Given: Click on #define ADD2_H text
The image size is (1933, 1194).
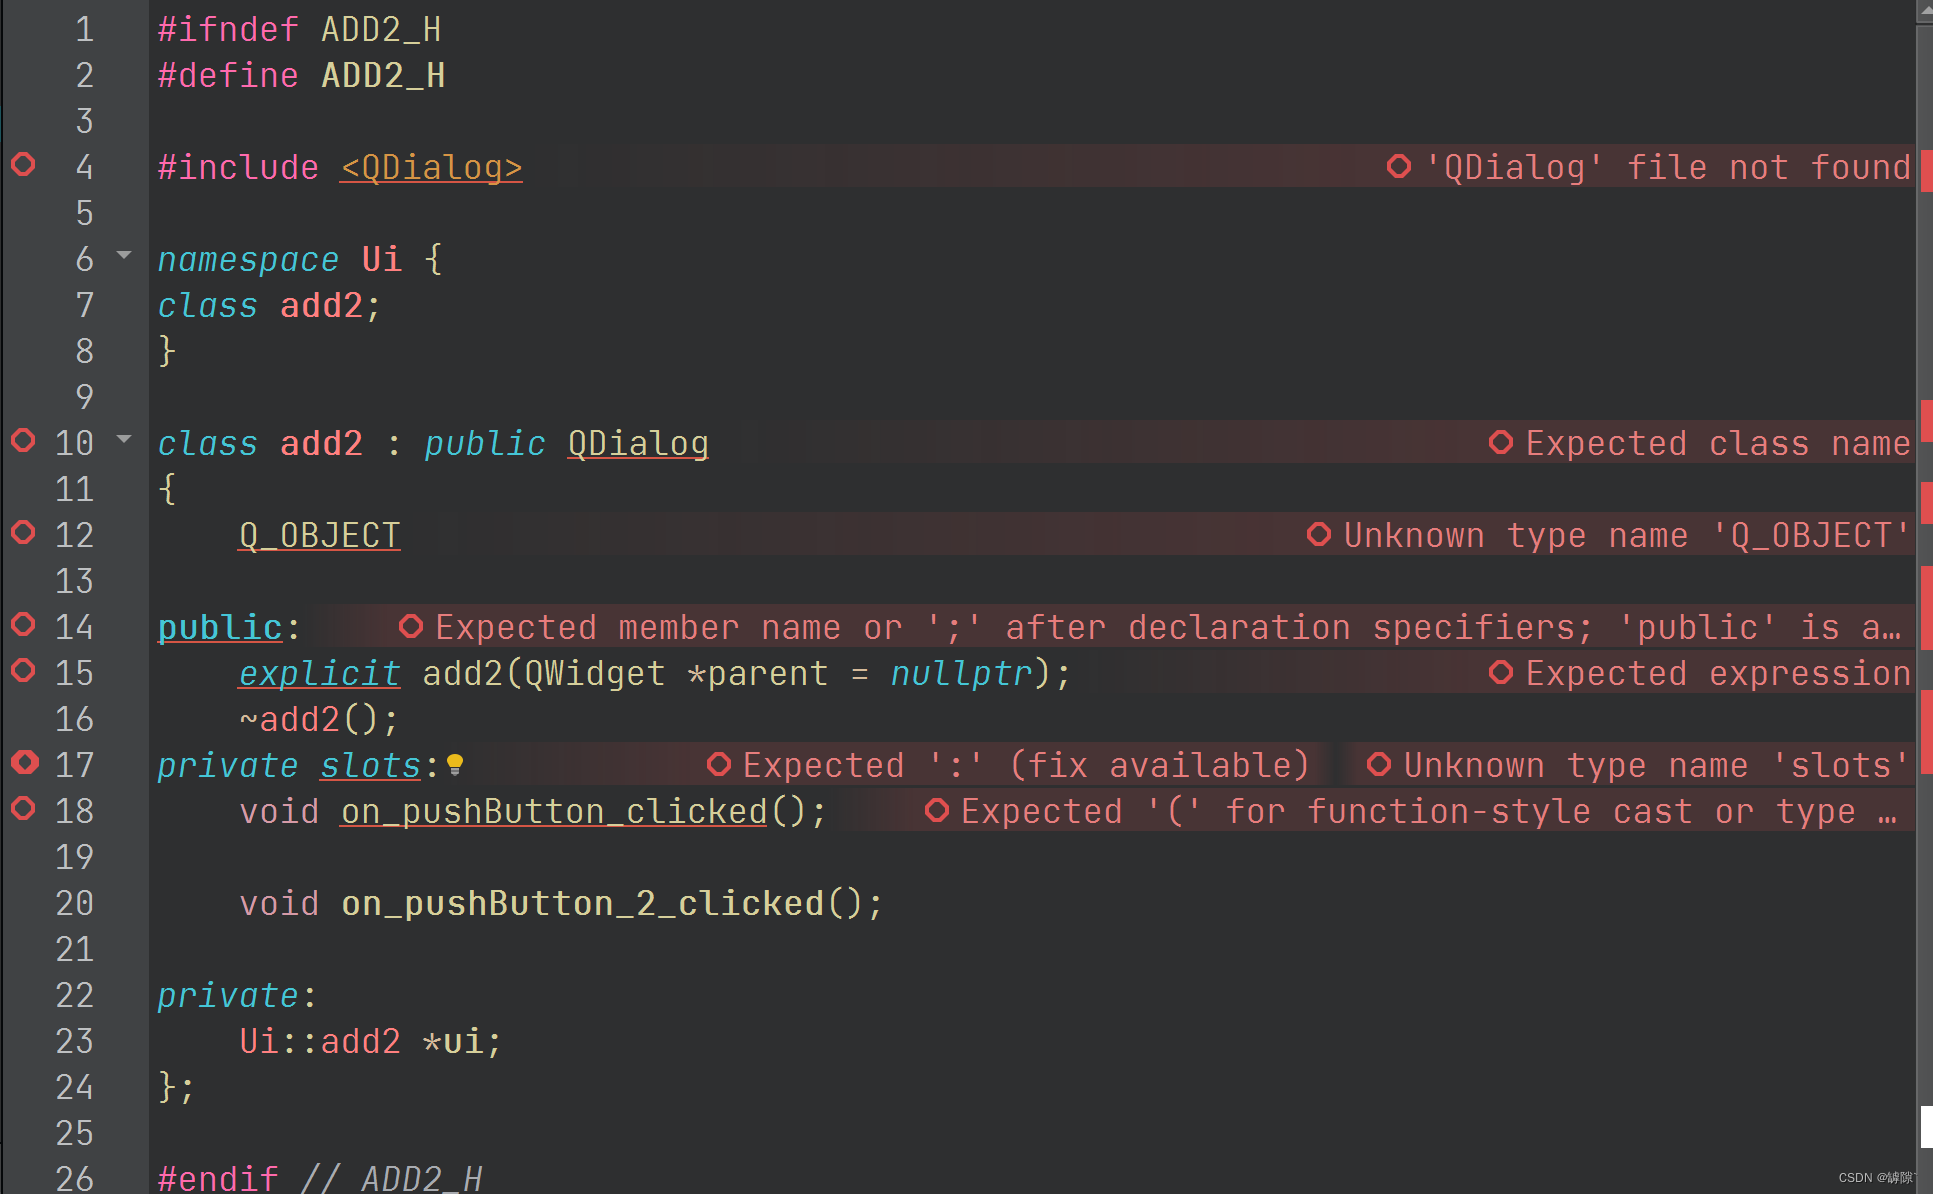Looking at the screenshot, I should pyautogui.click(x=301, y=75).
